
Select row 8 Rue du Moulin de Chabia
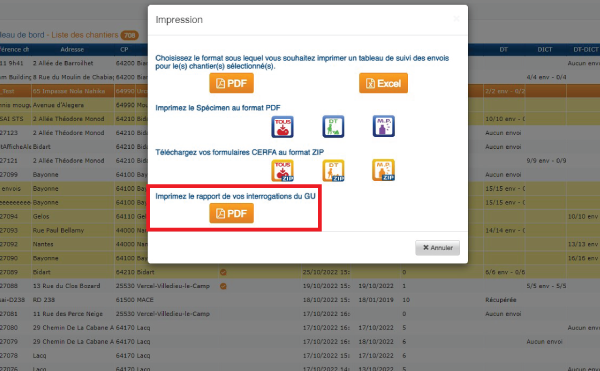tap(73, 77)
